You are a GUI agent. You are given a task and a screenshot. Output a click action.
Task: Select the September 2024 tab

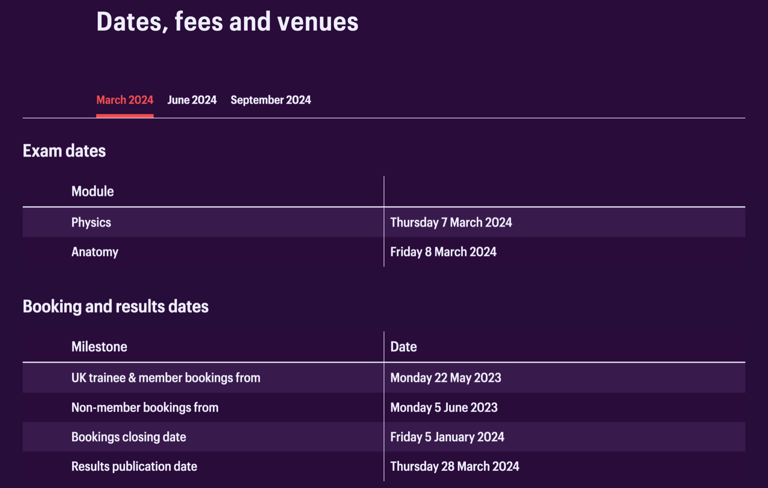tap(270, 100)
